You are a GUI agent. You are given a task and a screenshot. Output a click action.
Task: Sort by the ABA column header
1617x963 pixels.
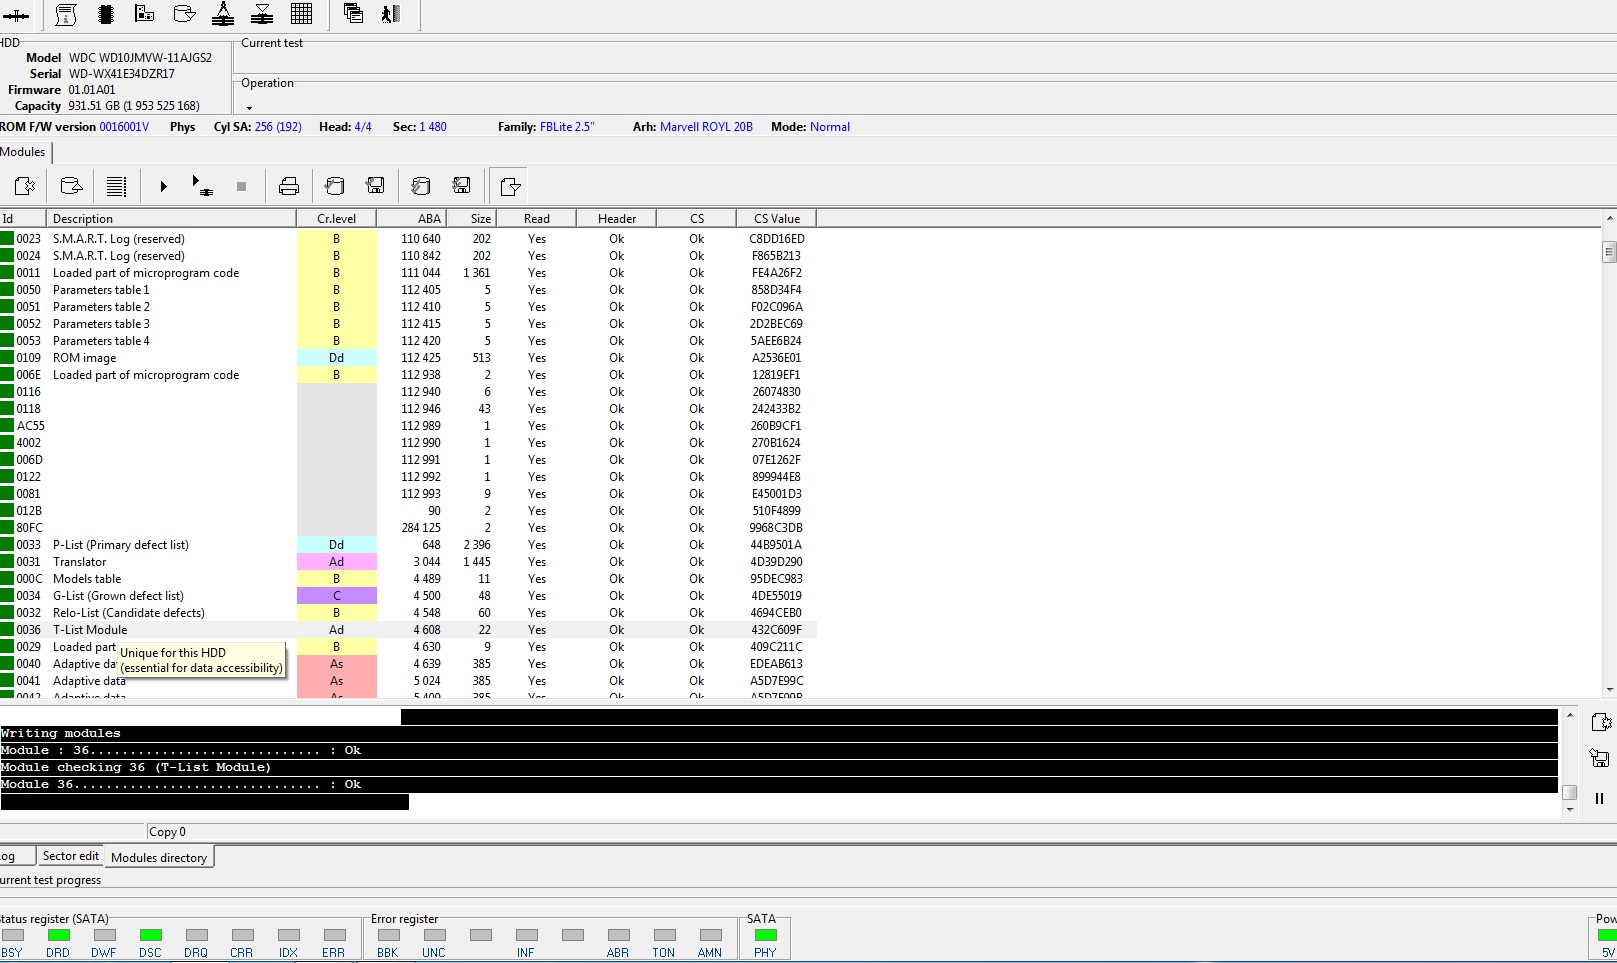tap(411, 219)
